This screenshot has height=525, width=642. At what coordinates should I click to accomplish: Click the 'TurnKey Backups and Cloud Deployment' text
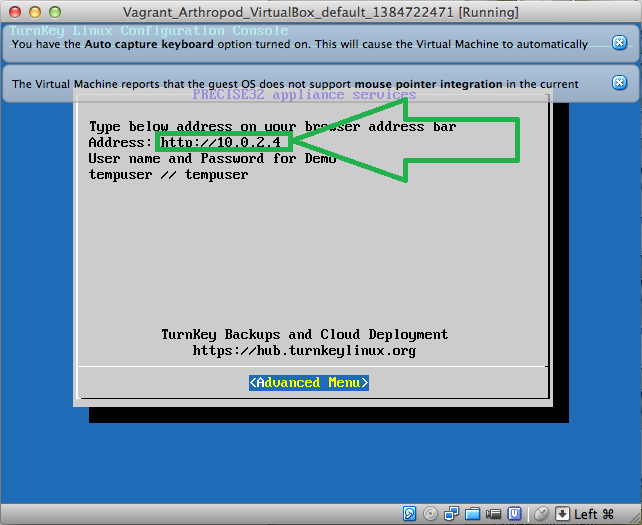point(305,335)
